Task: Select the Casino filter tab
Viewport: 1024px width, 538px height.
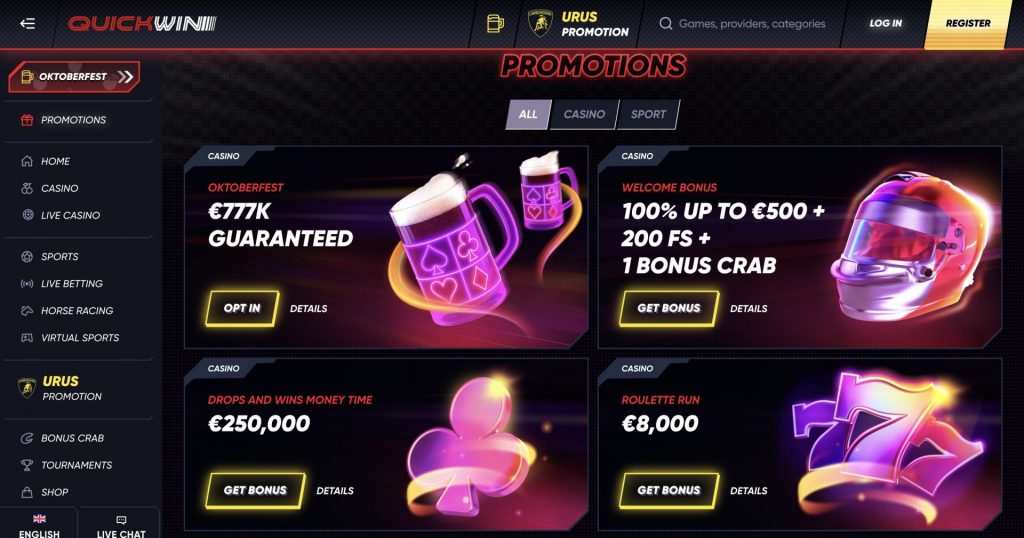Action: click(584, 114)
